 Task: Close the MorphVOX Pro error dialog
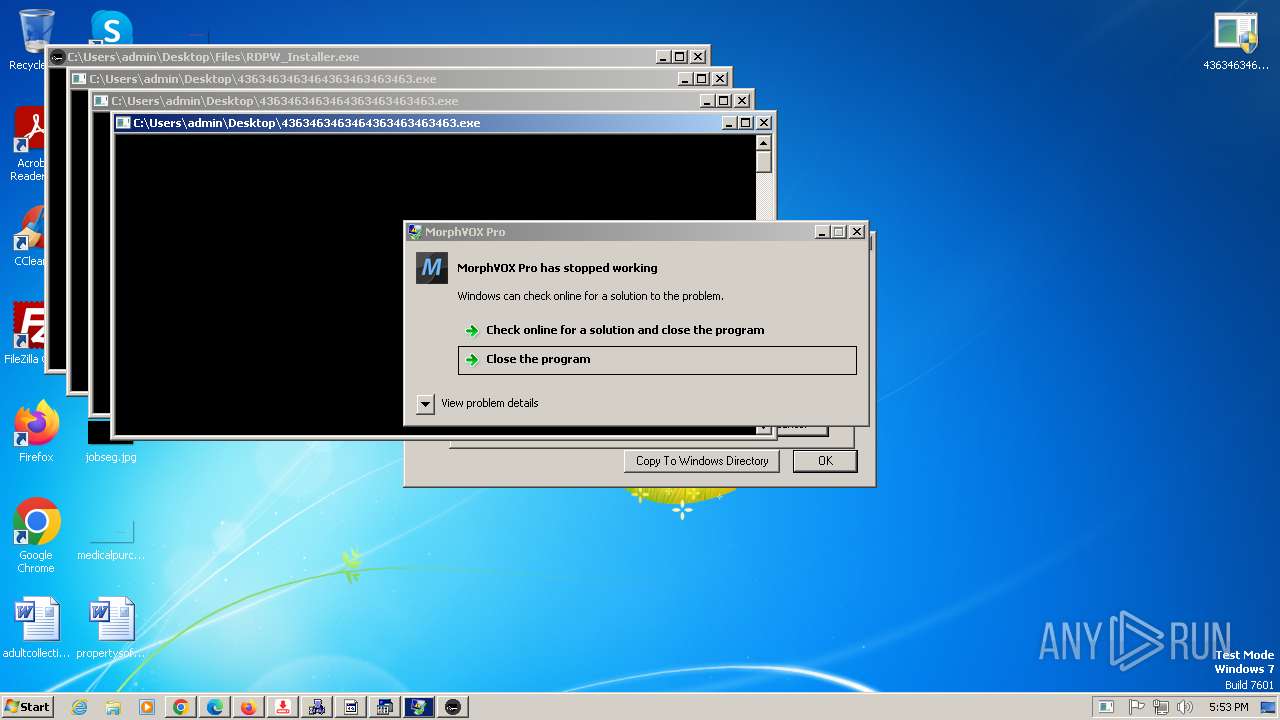point(857,232)
